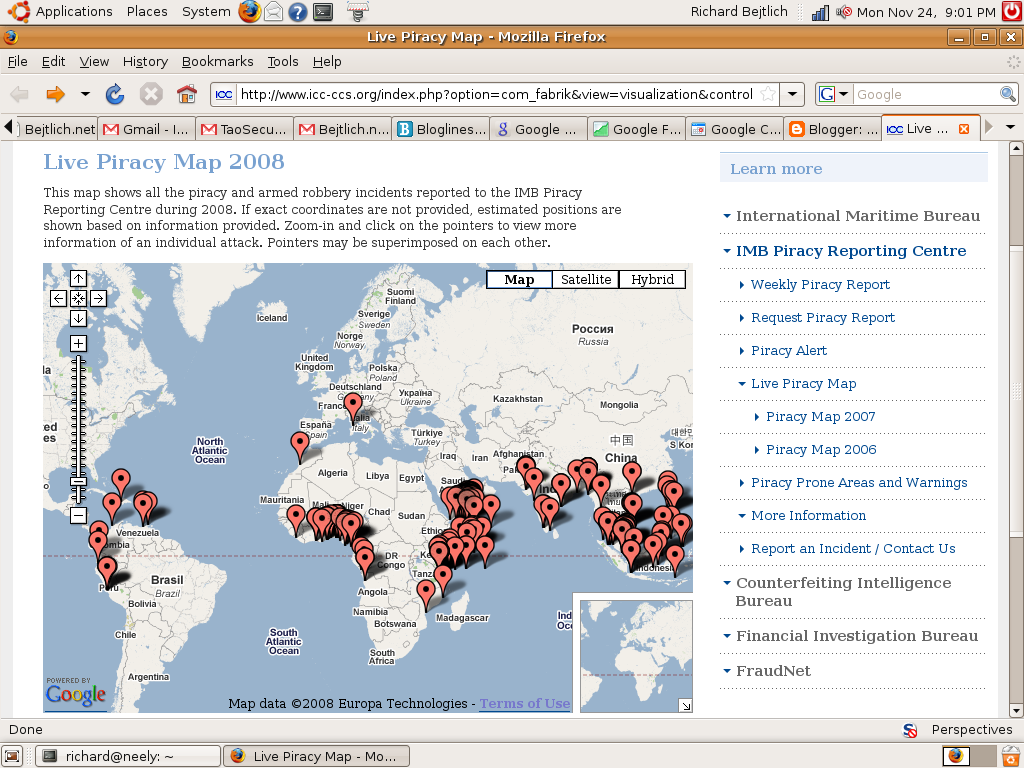Click the search magnifier icon
Screen dimensions: 1024x768
pyautogui.click(x=1008, y=94)
